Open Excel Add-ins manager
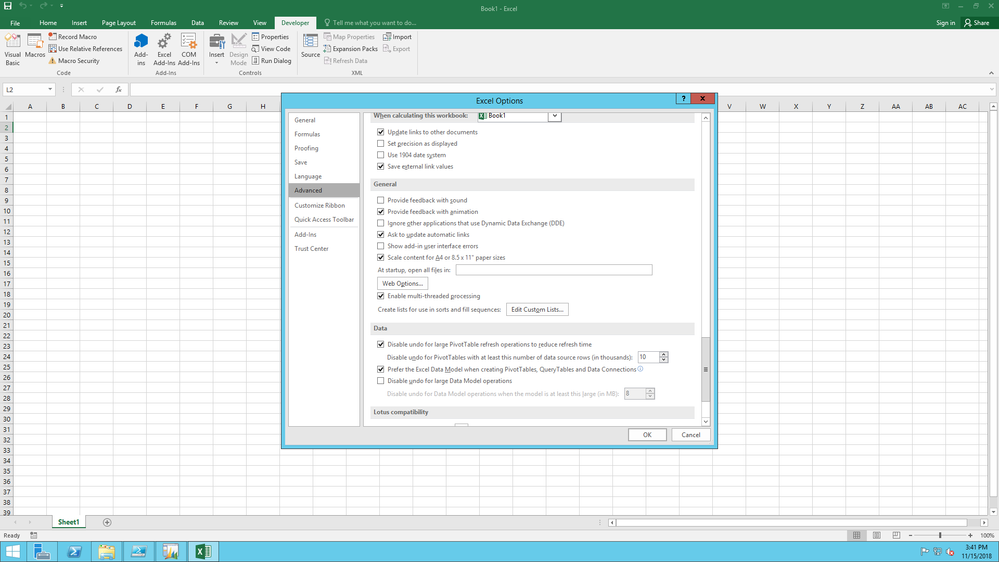Screen dimensions: 999x562 pos(164,49)
